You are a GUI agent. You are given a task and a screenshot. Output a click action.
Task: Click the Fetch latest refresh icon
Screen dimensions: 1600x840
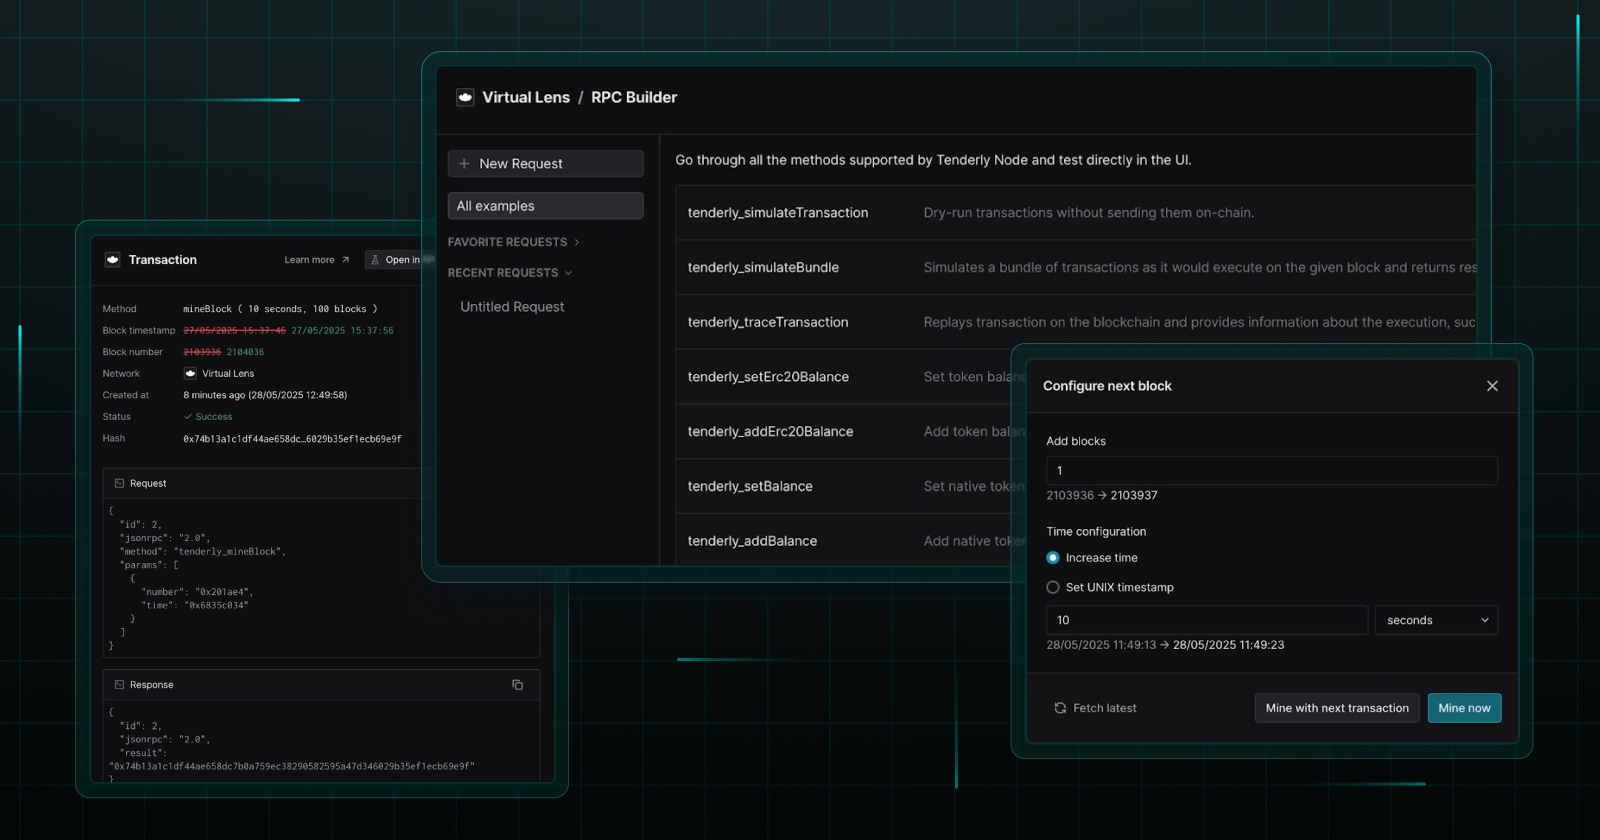(1060, 708)
